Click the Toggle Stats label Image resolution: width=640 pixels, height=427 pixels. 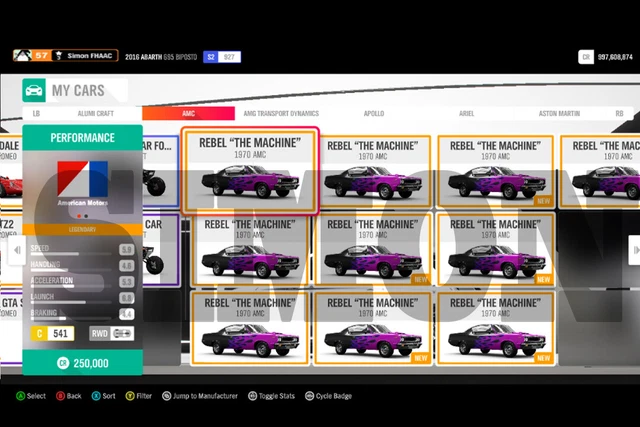pyautogui.click(x=277, y=396)
